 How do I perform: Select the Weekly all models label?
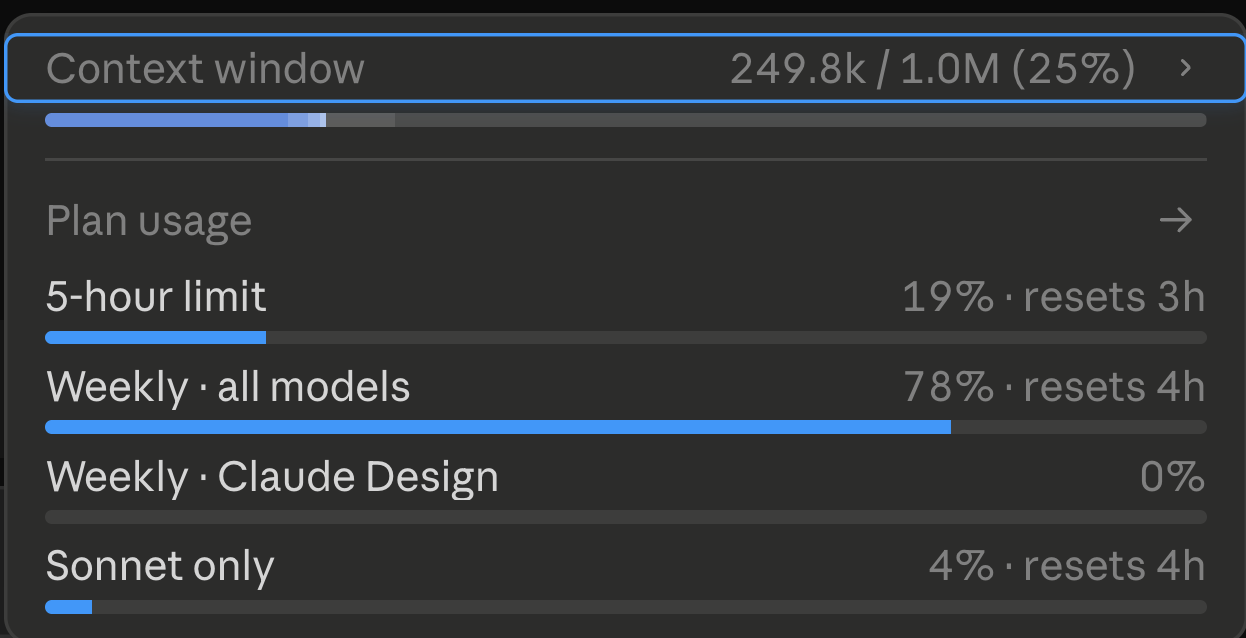click(x=228, y=387)
